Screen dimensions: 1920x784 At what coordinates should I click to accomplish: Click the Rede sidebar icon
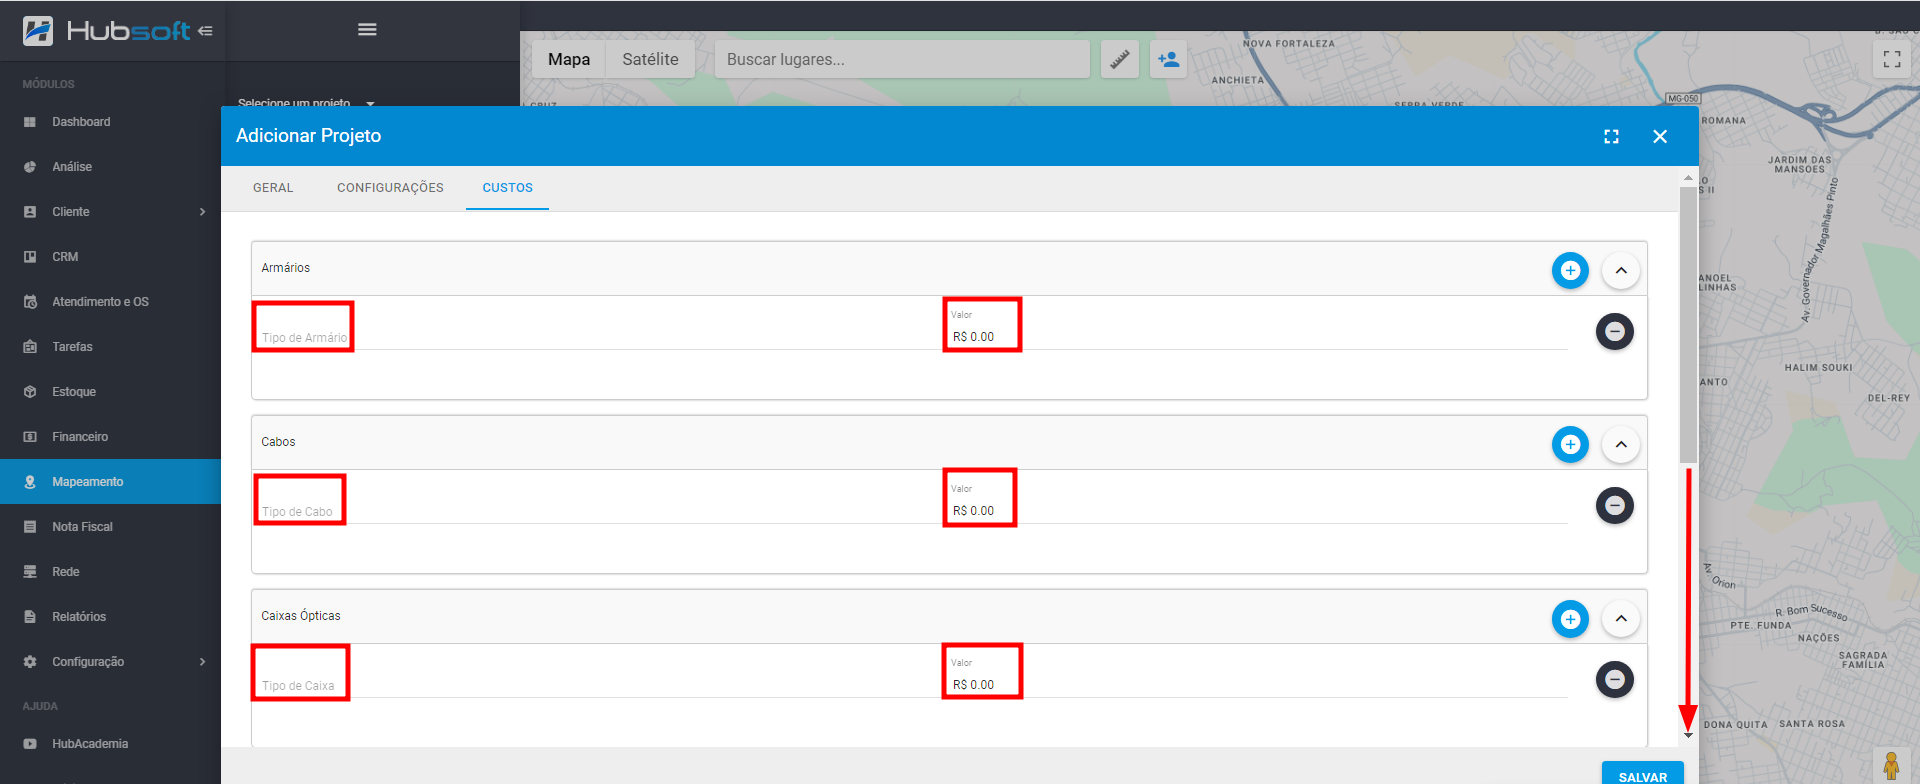click(x=30, y=572)
